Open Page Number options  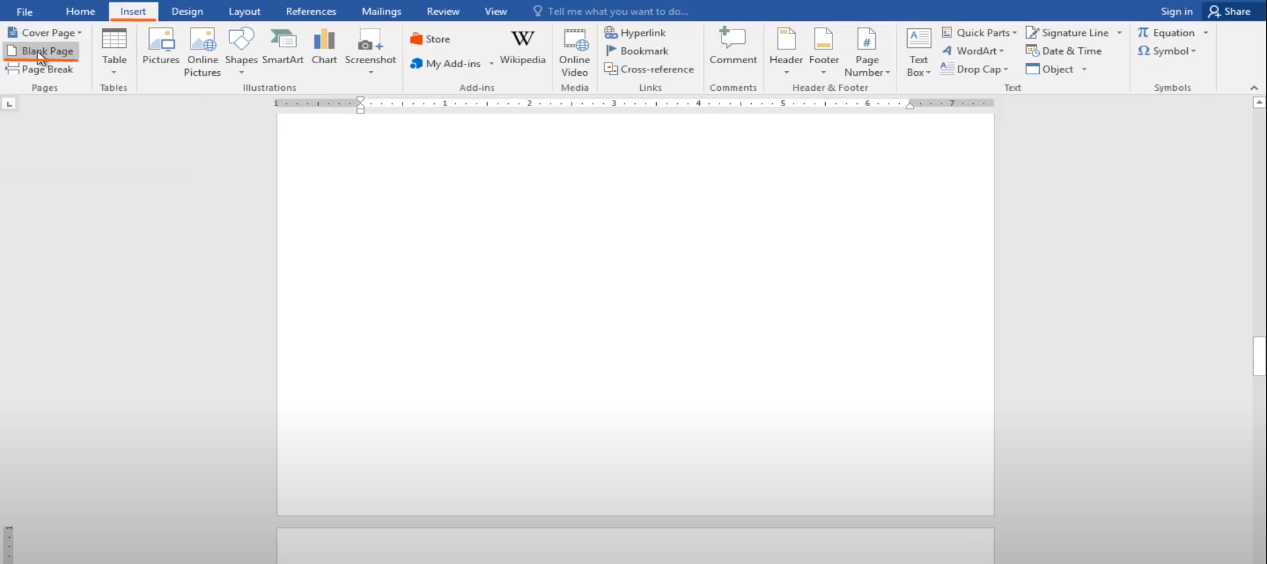click(867, 52)
